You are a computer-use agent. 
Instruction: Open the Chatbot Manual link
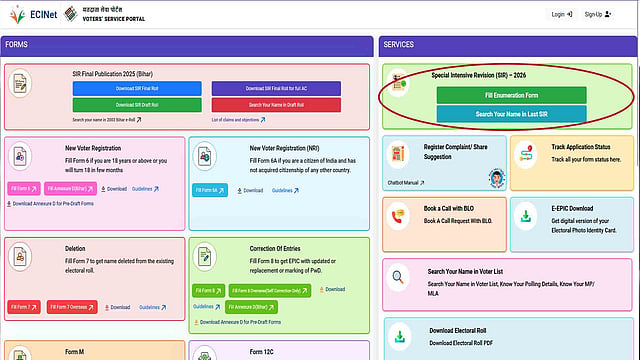406,183
